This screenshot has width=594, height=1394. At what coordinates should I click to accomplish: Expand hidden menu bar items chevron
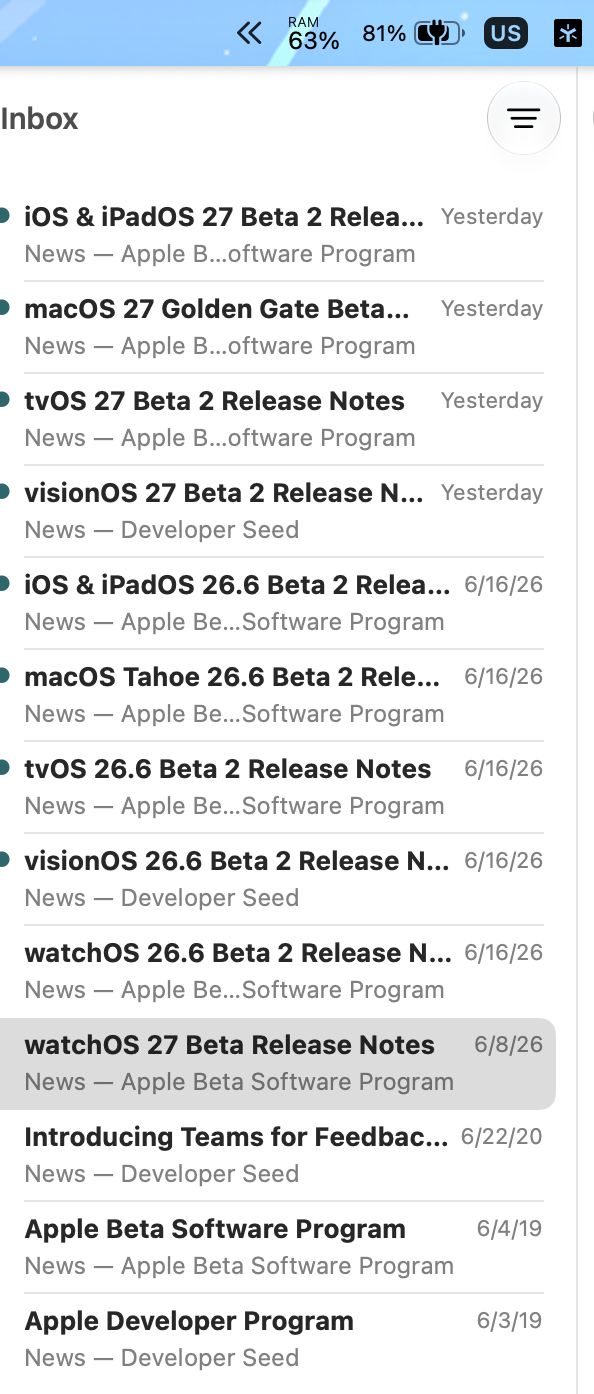click(x=249, y=34)
